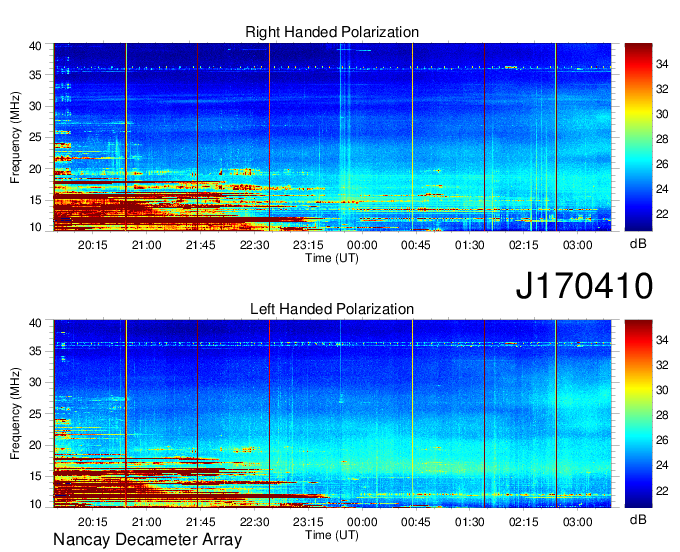Screen dimensions: 680x552
Task: Click the 21:45 time tick under Right Handed plot
Action: point(200,245)
